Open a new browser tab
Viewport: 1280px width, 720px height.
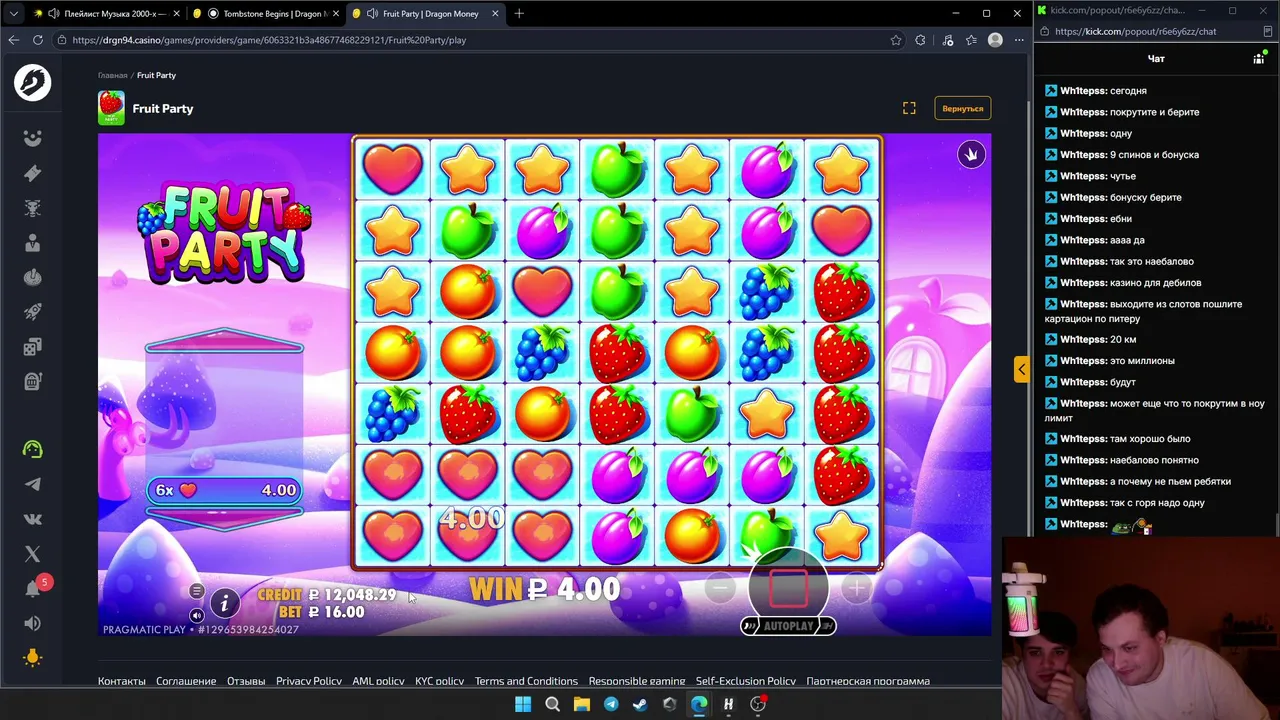(519, 14)
